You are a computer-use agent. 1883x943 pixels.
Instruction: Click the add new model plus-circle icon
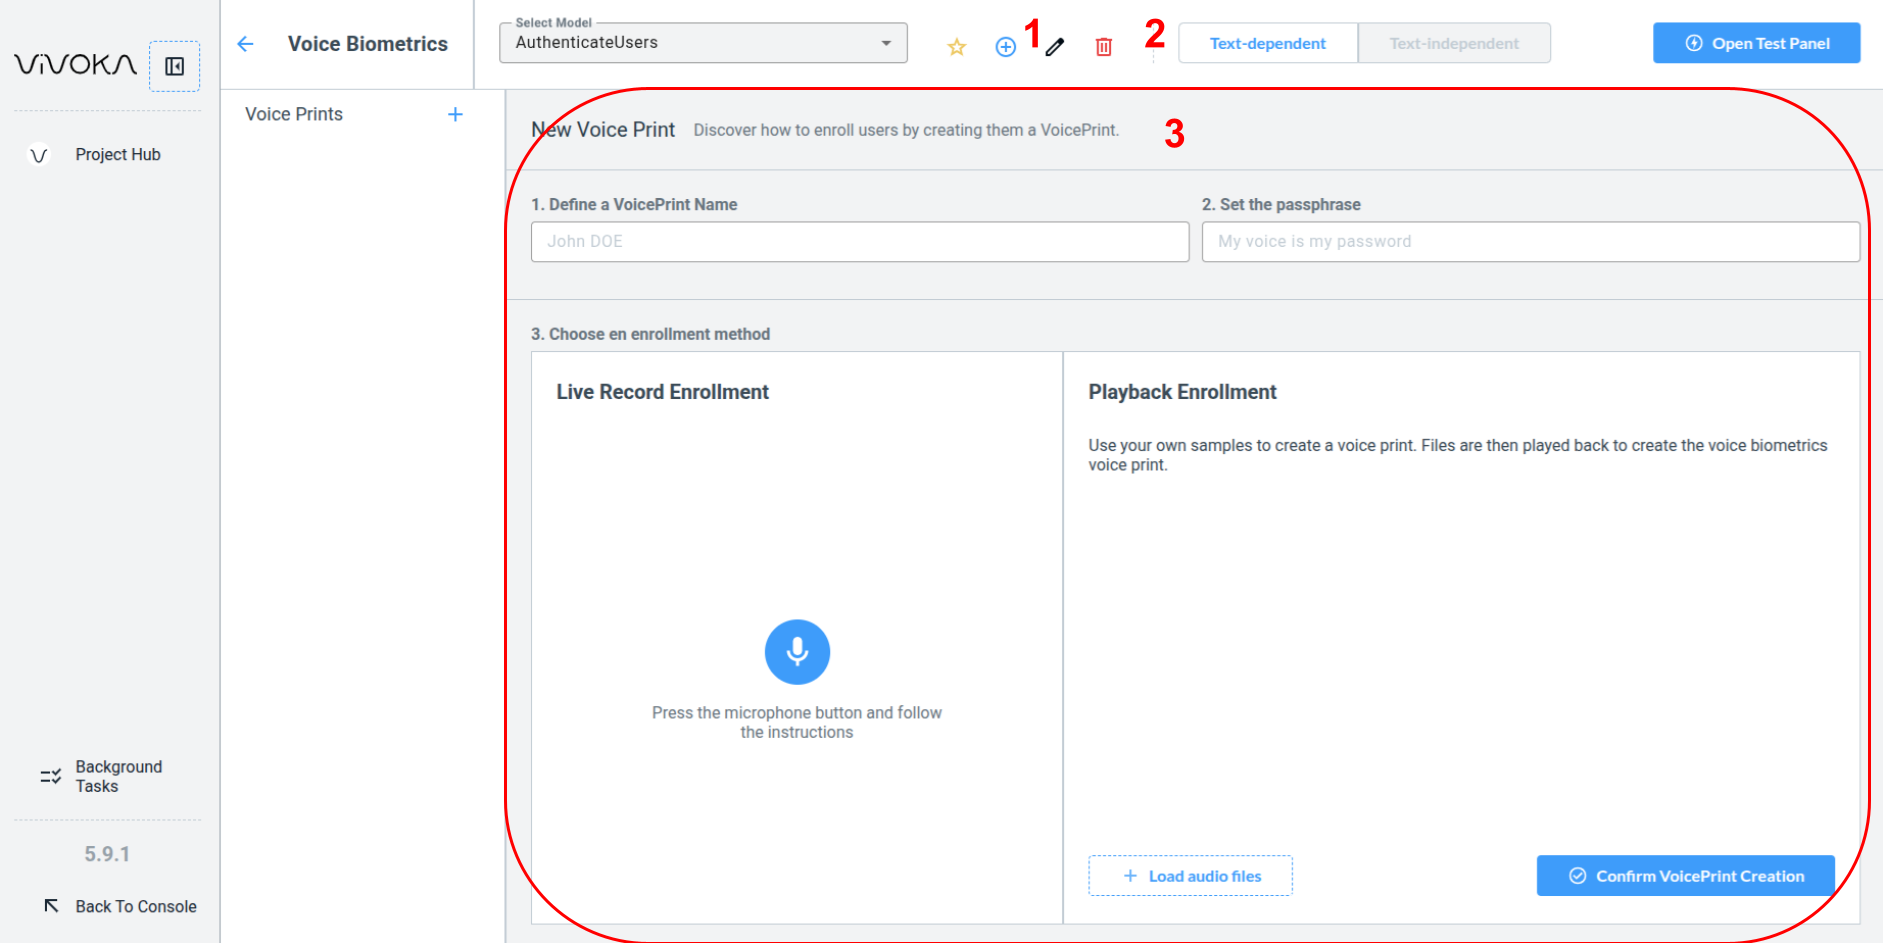[x=1005, y=47]
